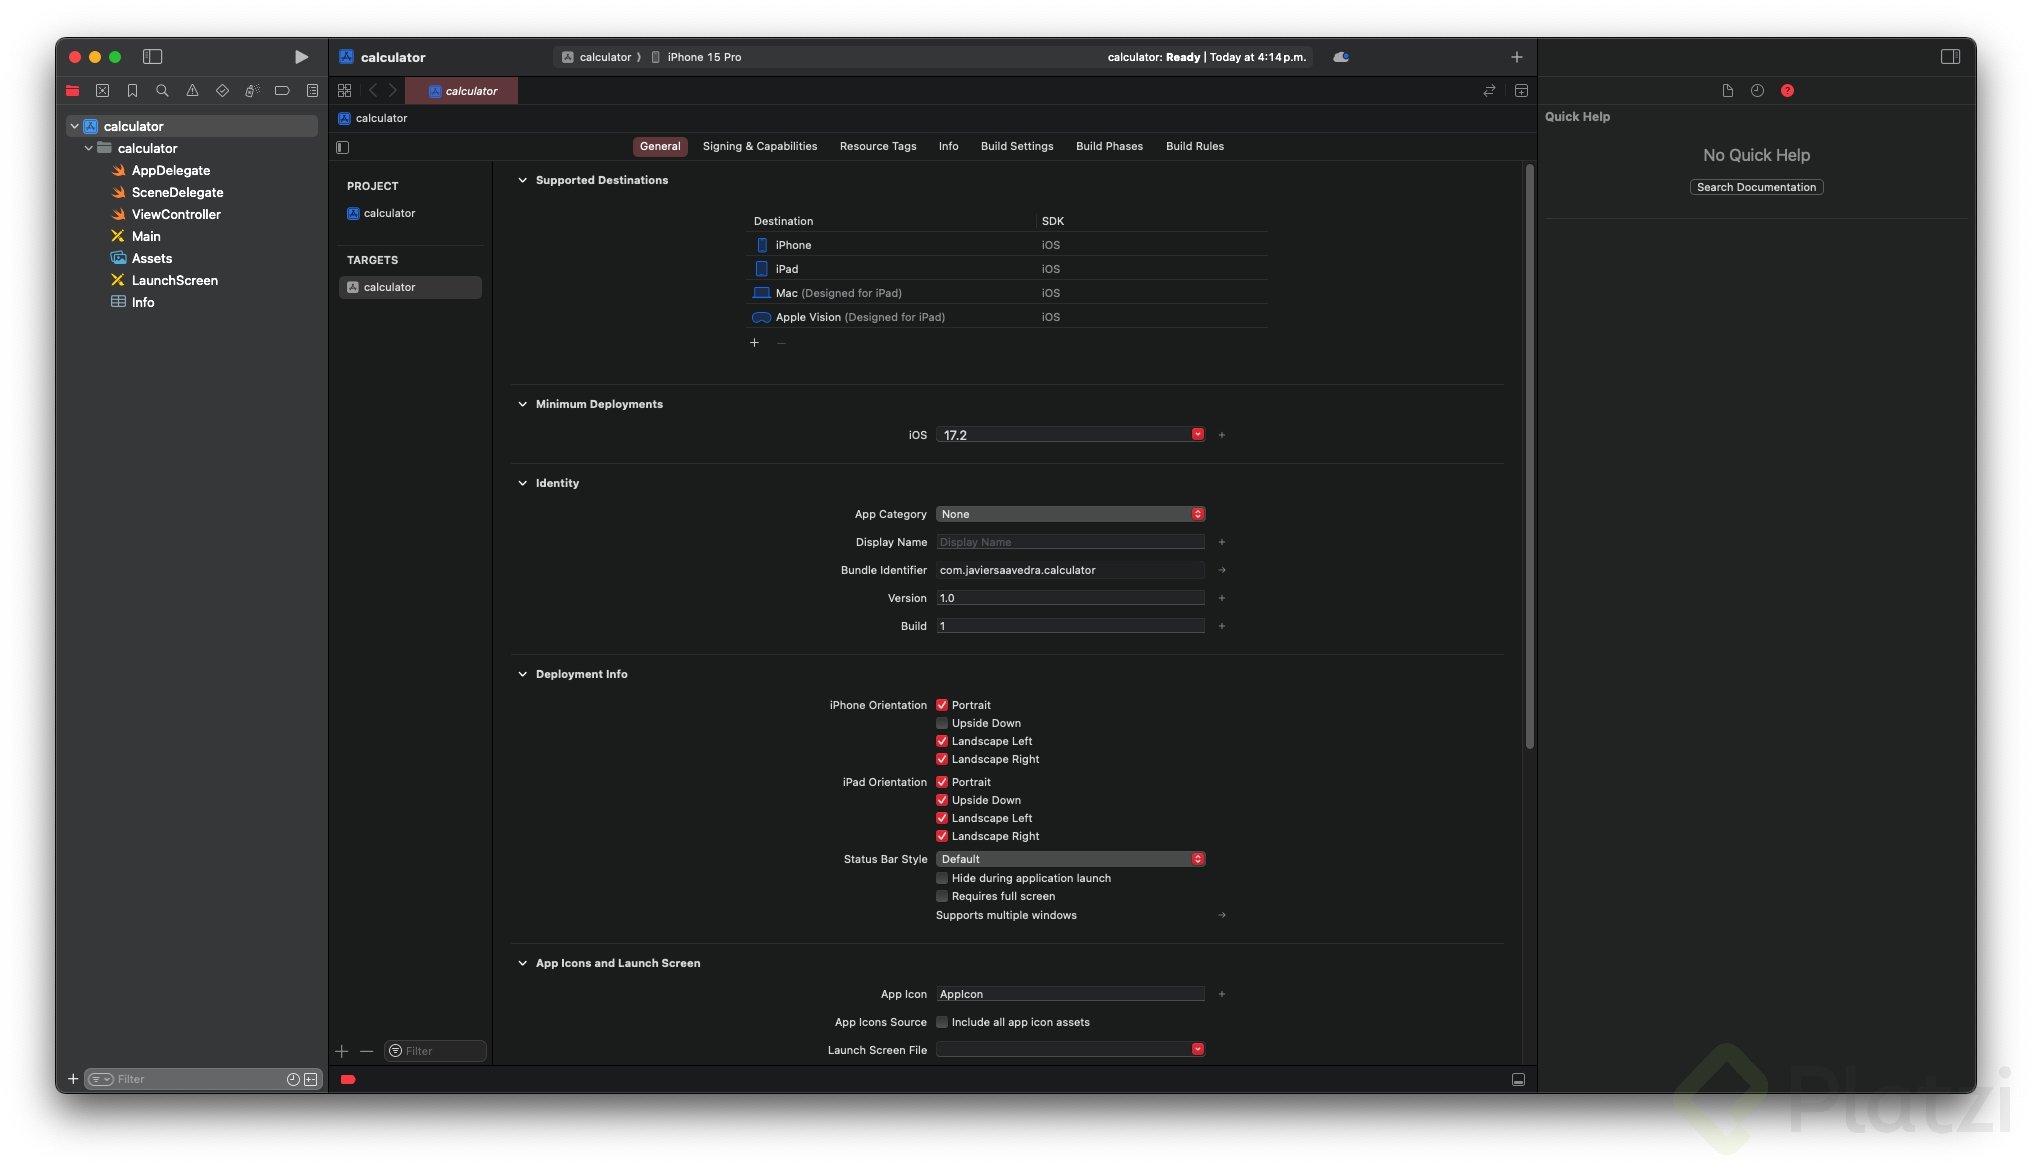
Task: Uncheck iPad Landscape Left orientation
Action: click(942, 818)
